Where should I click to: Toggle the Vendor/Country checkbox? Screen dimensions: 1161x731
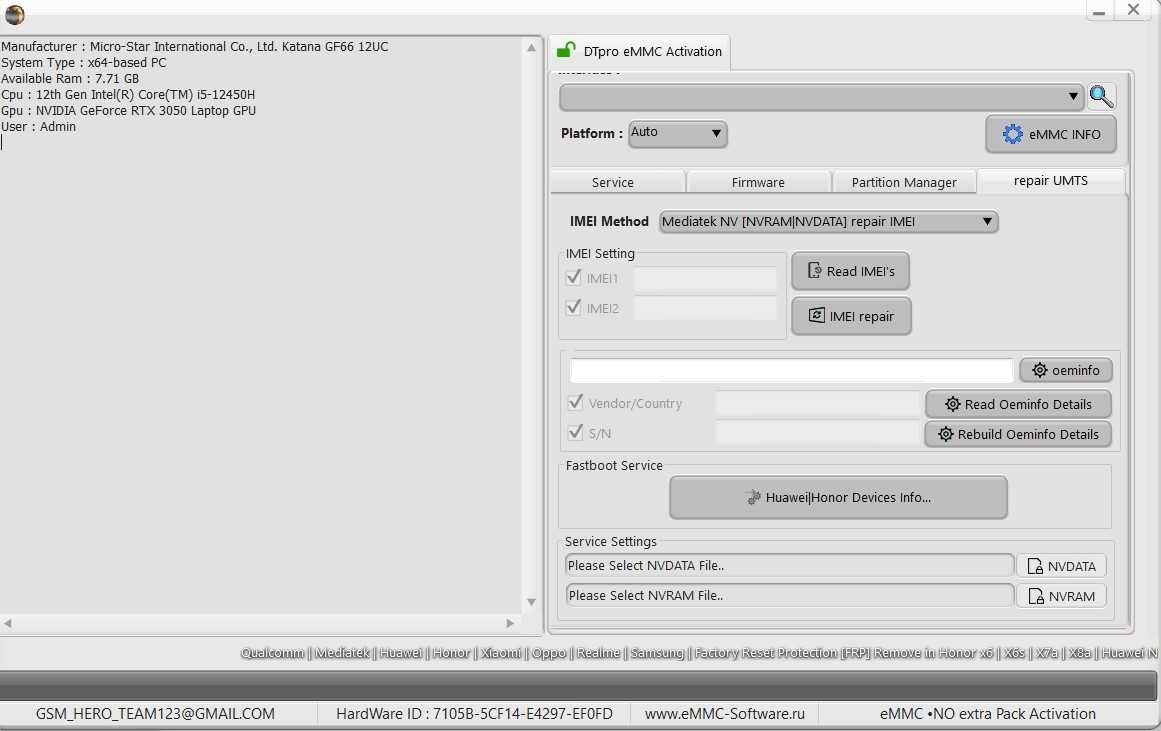[575, 403]
